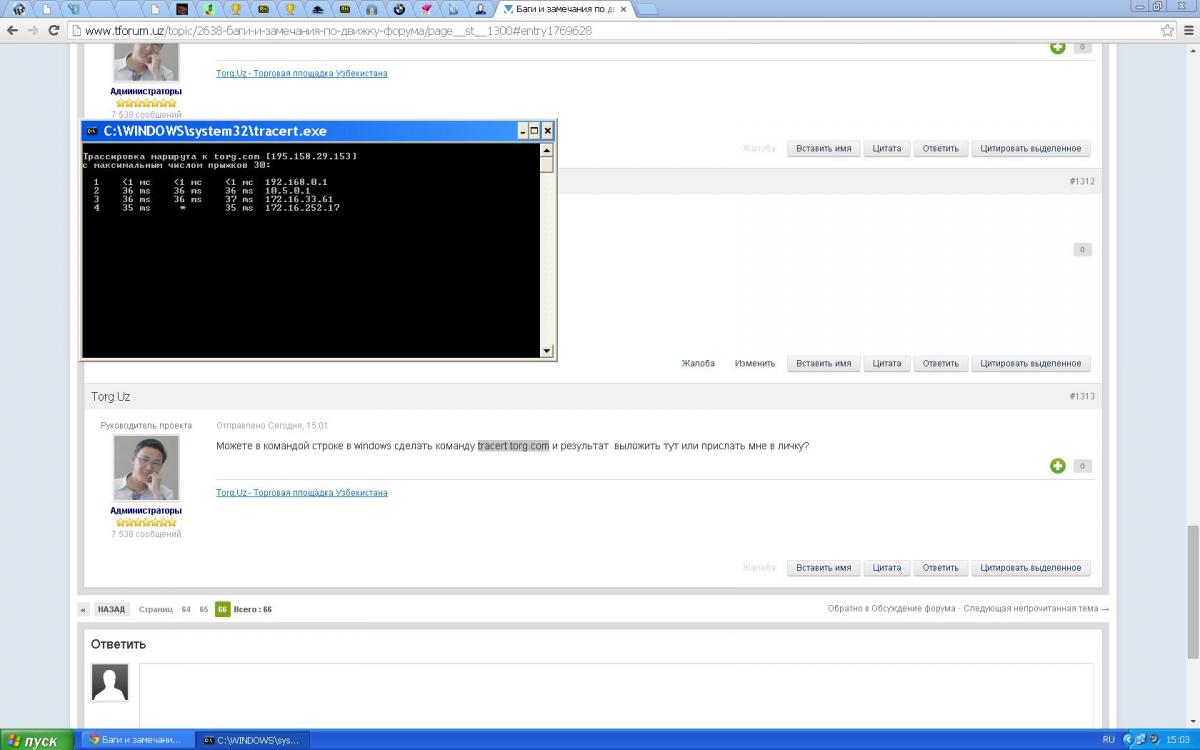The width and height of the screenshot is (1200, 750).
Task: Switch to the C:\WINDOWS taskbar item
Action: [252, 740]
